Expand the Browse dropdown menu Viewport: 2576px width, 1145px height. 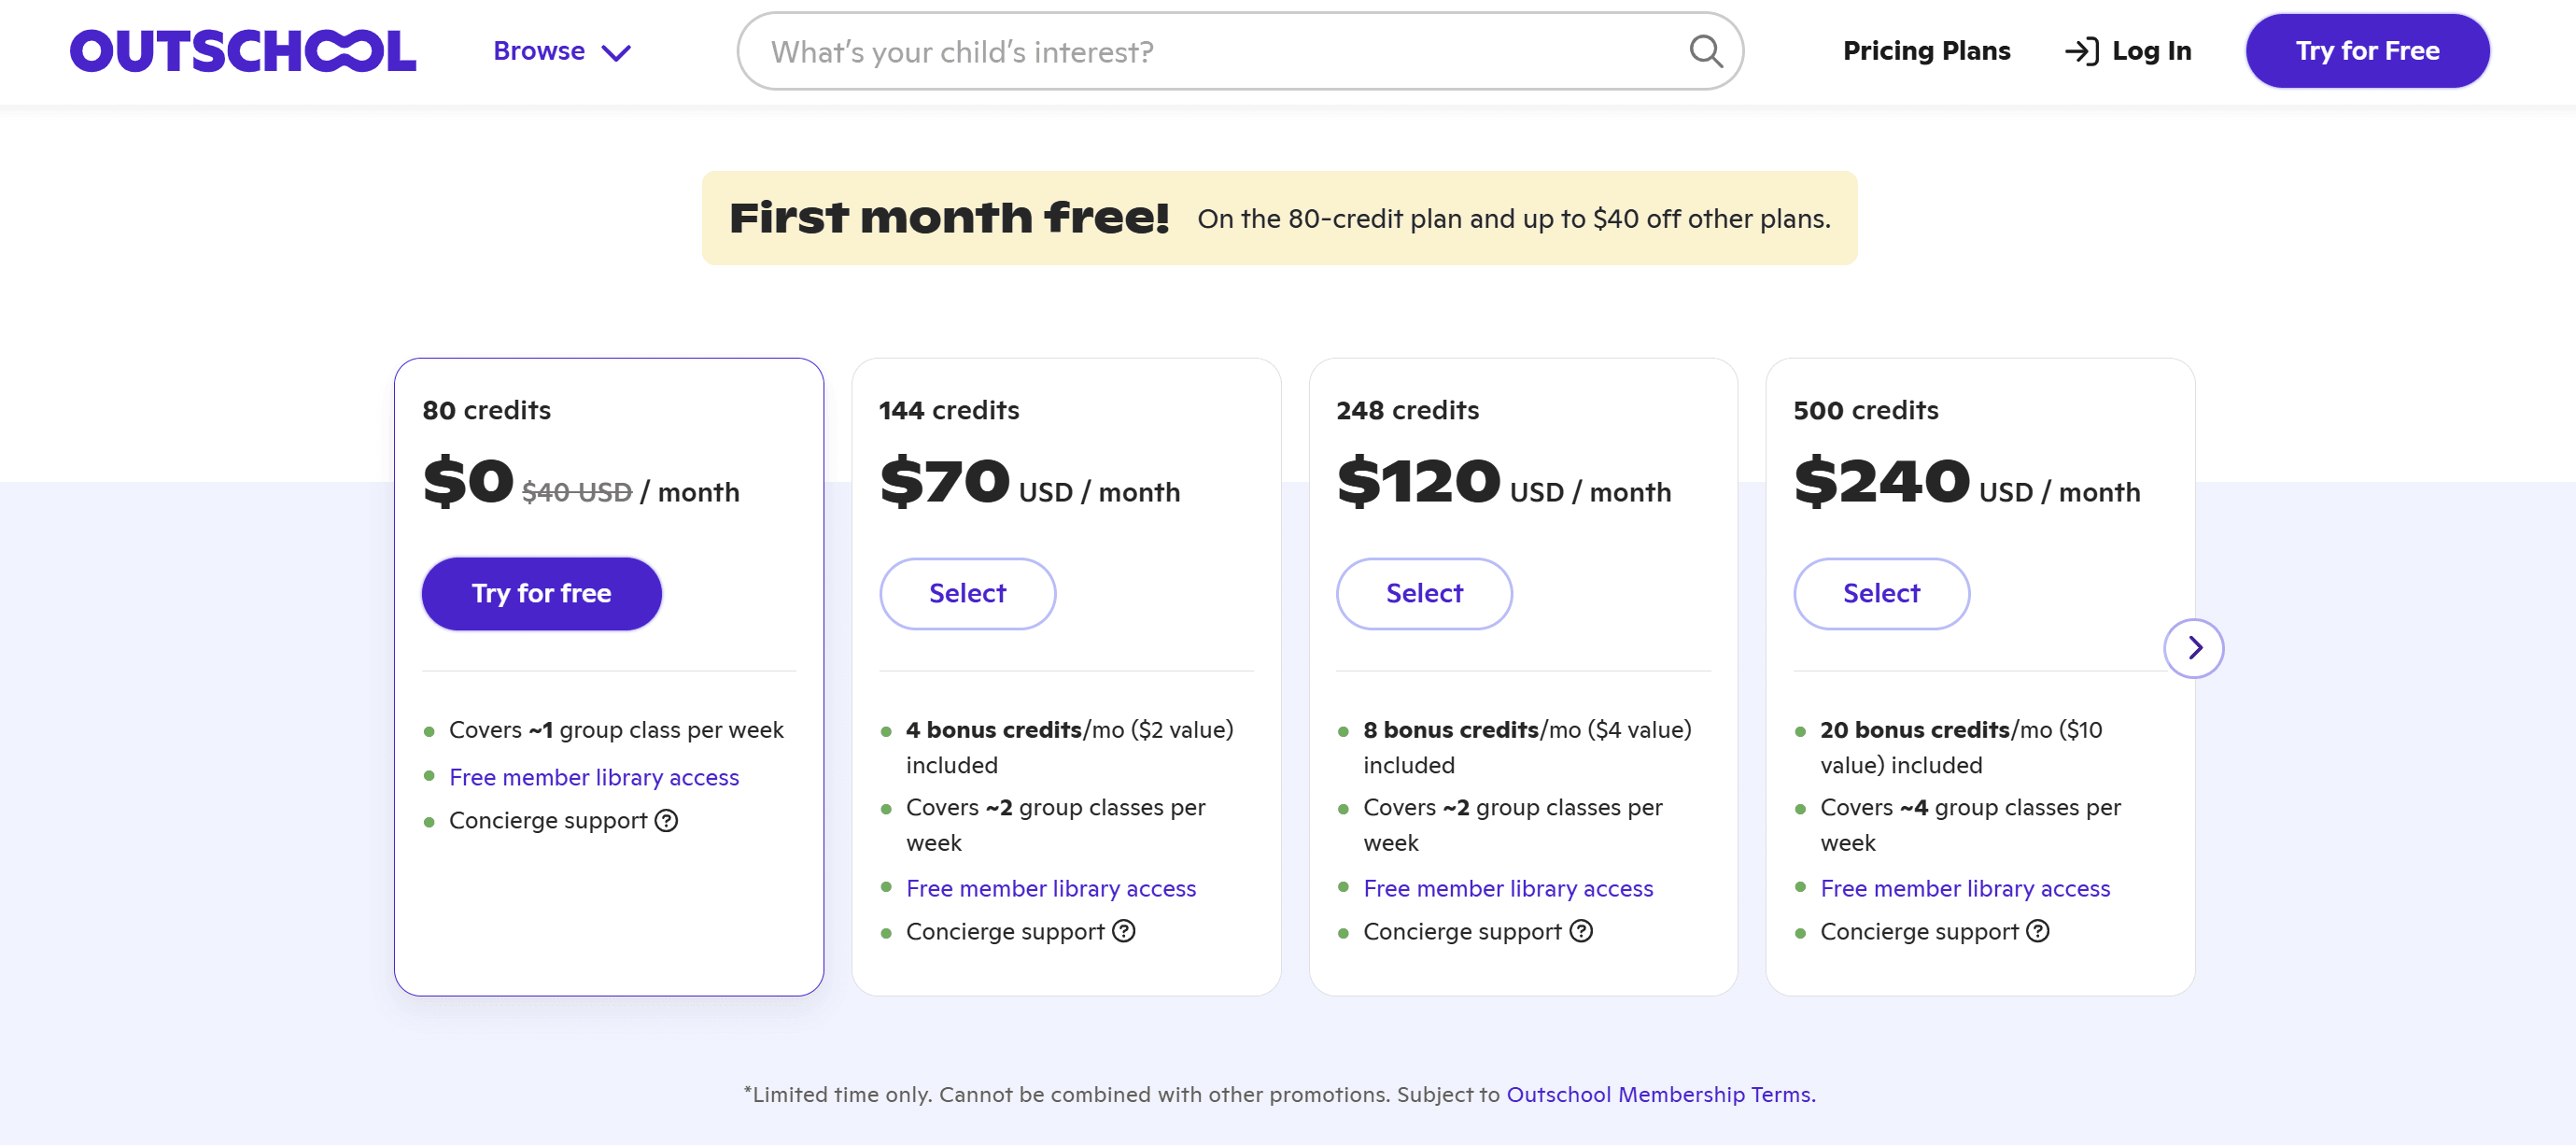[x=561, y=51]
